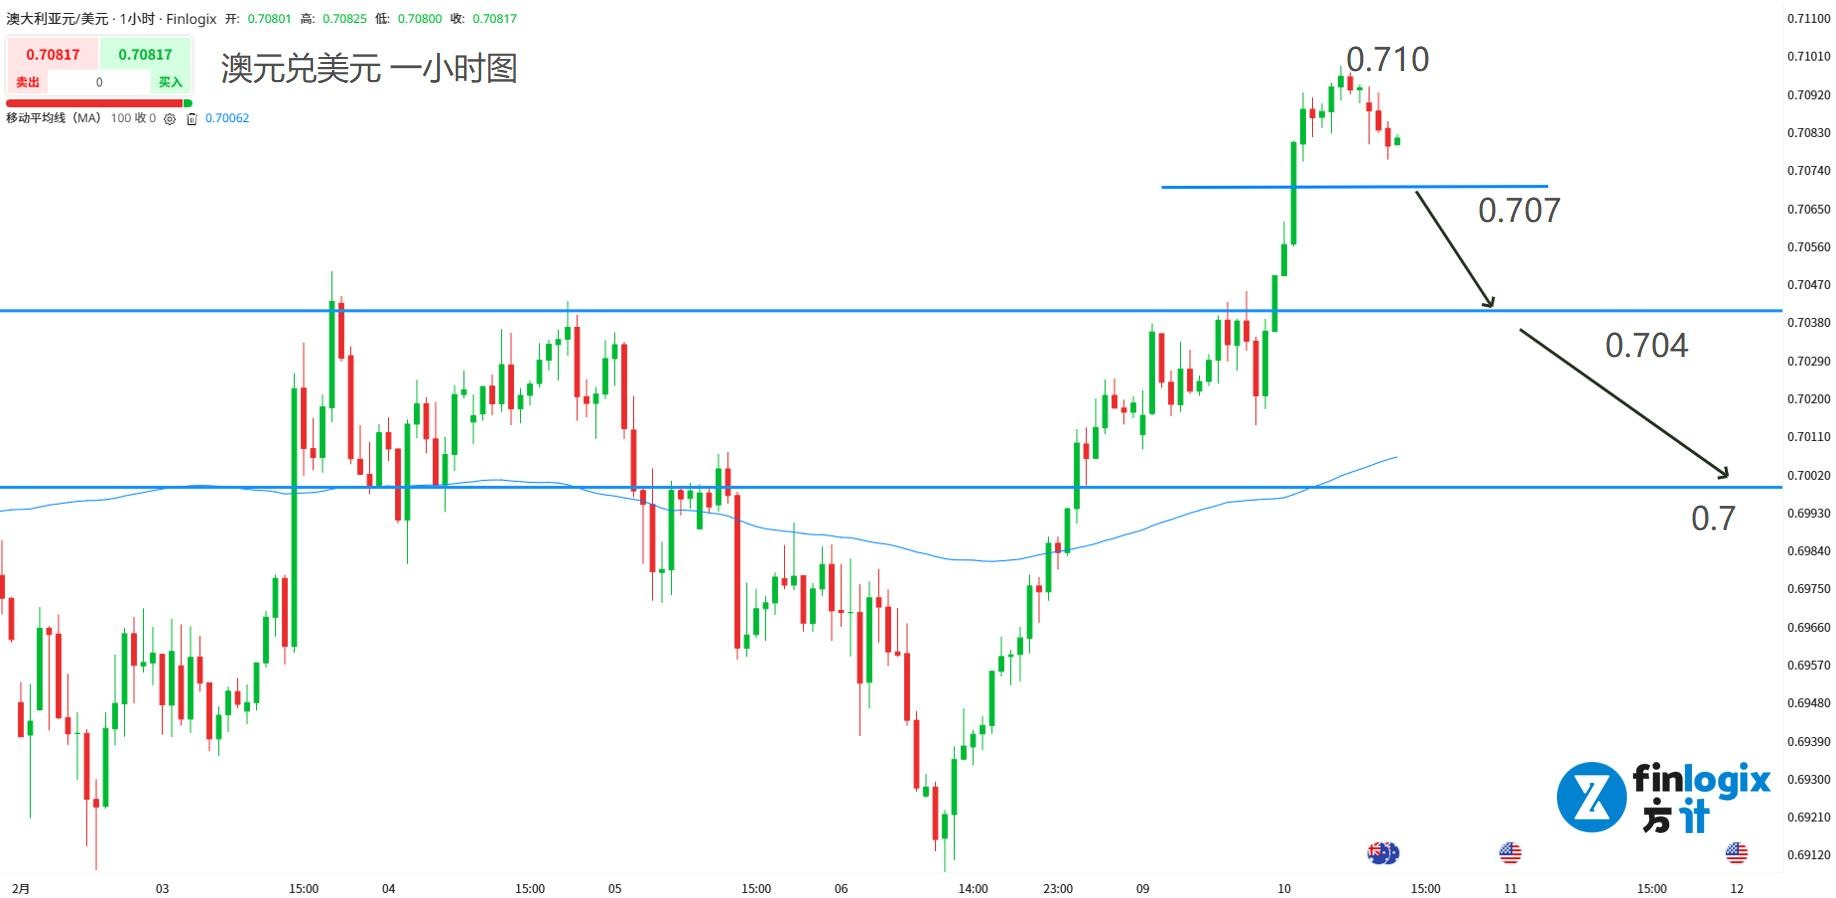Click the 0.707 text annotation
Image resolution: width=1836 pixels, height=898 pixels.
click(1518, 211)
